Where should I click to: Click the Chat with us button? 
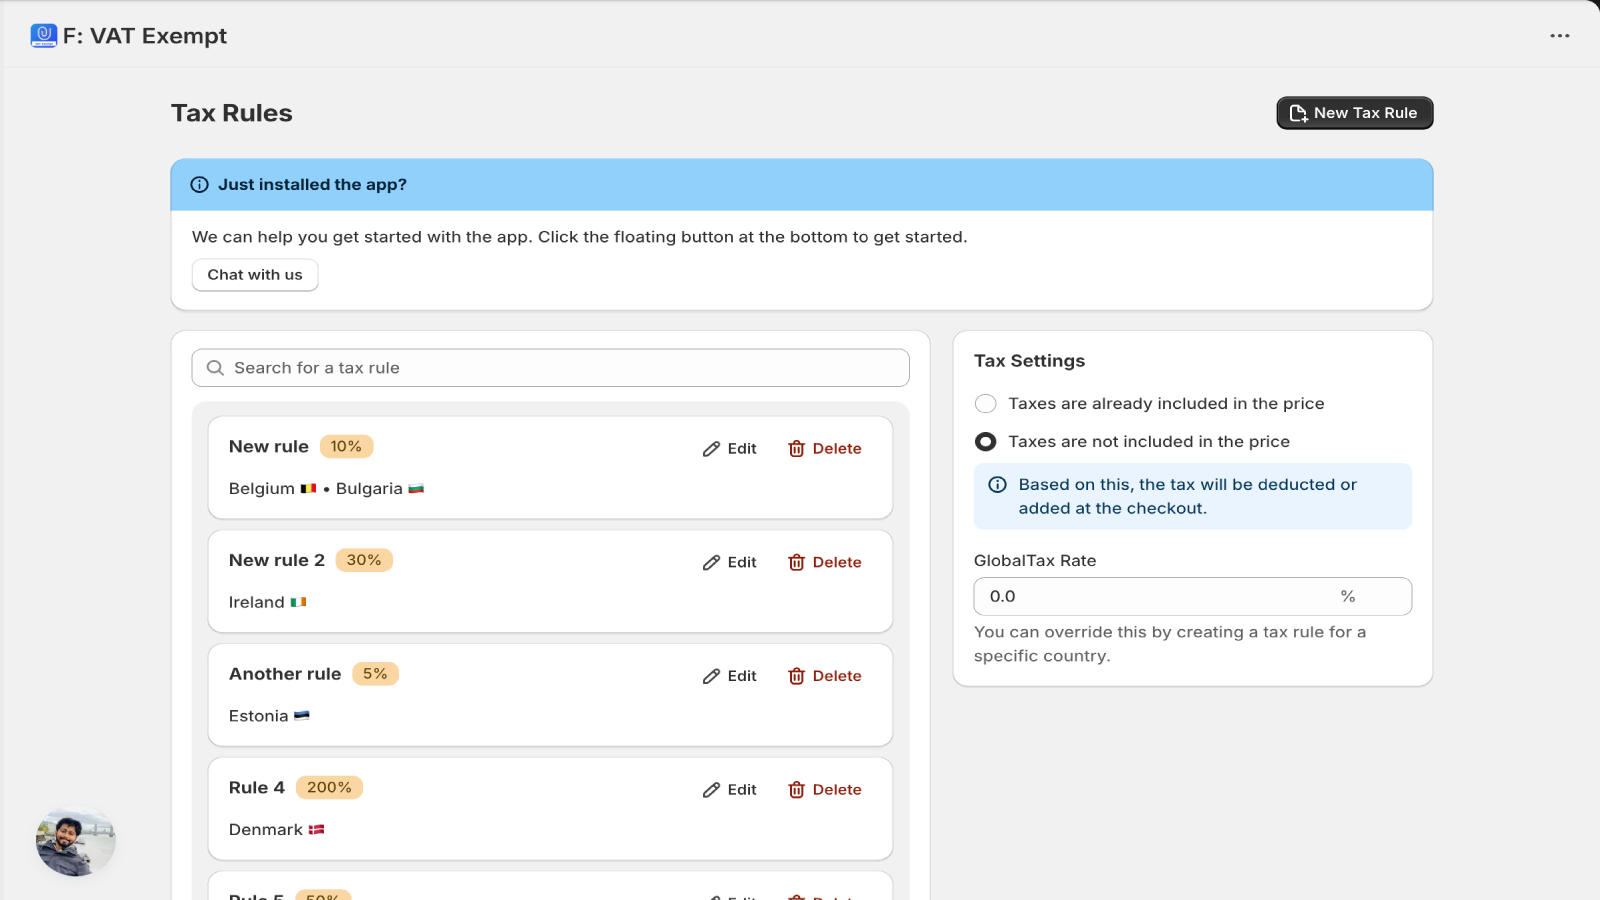pos(255,275)
